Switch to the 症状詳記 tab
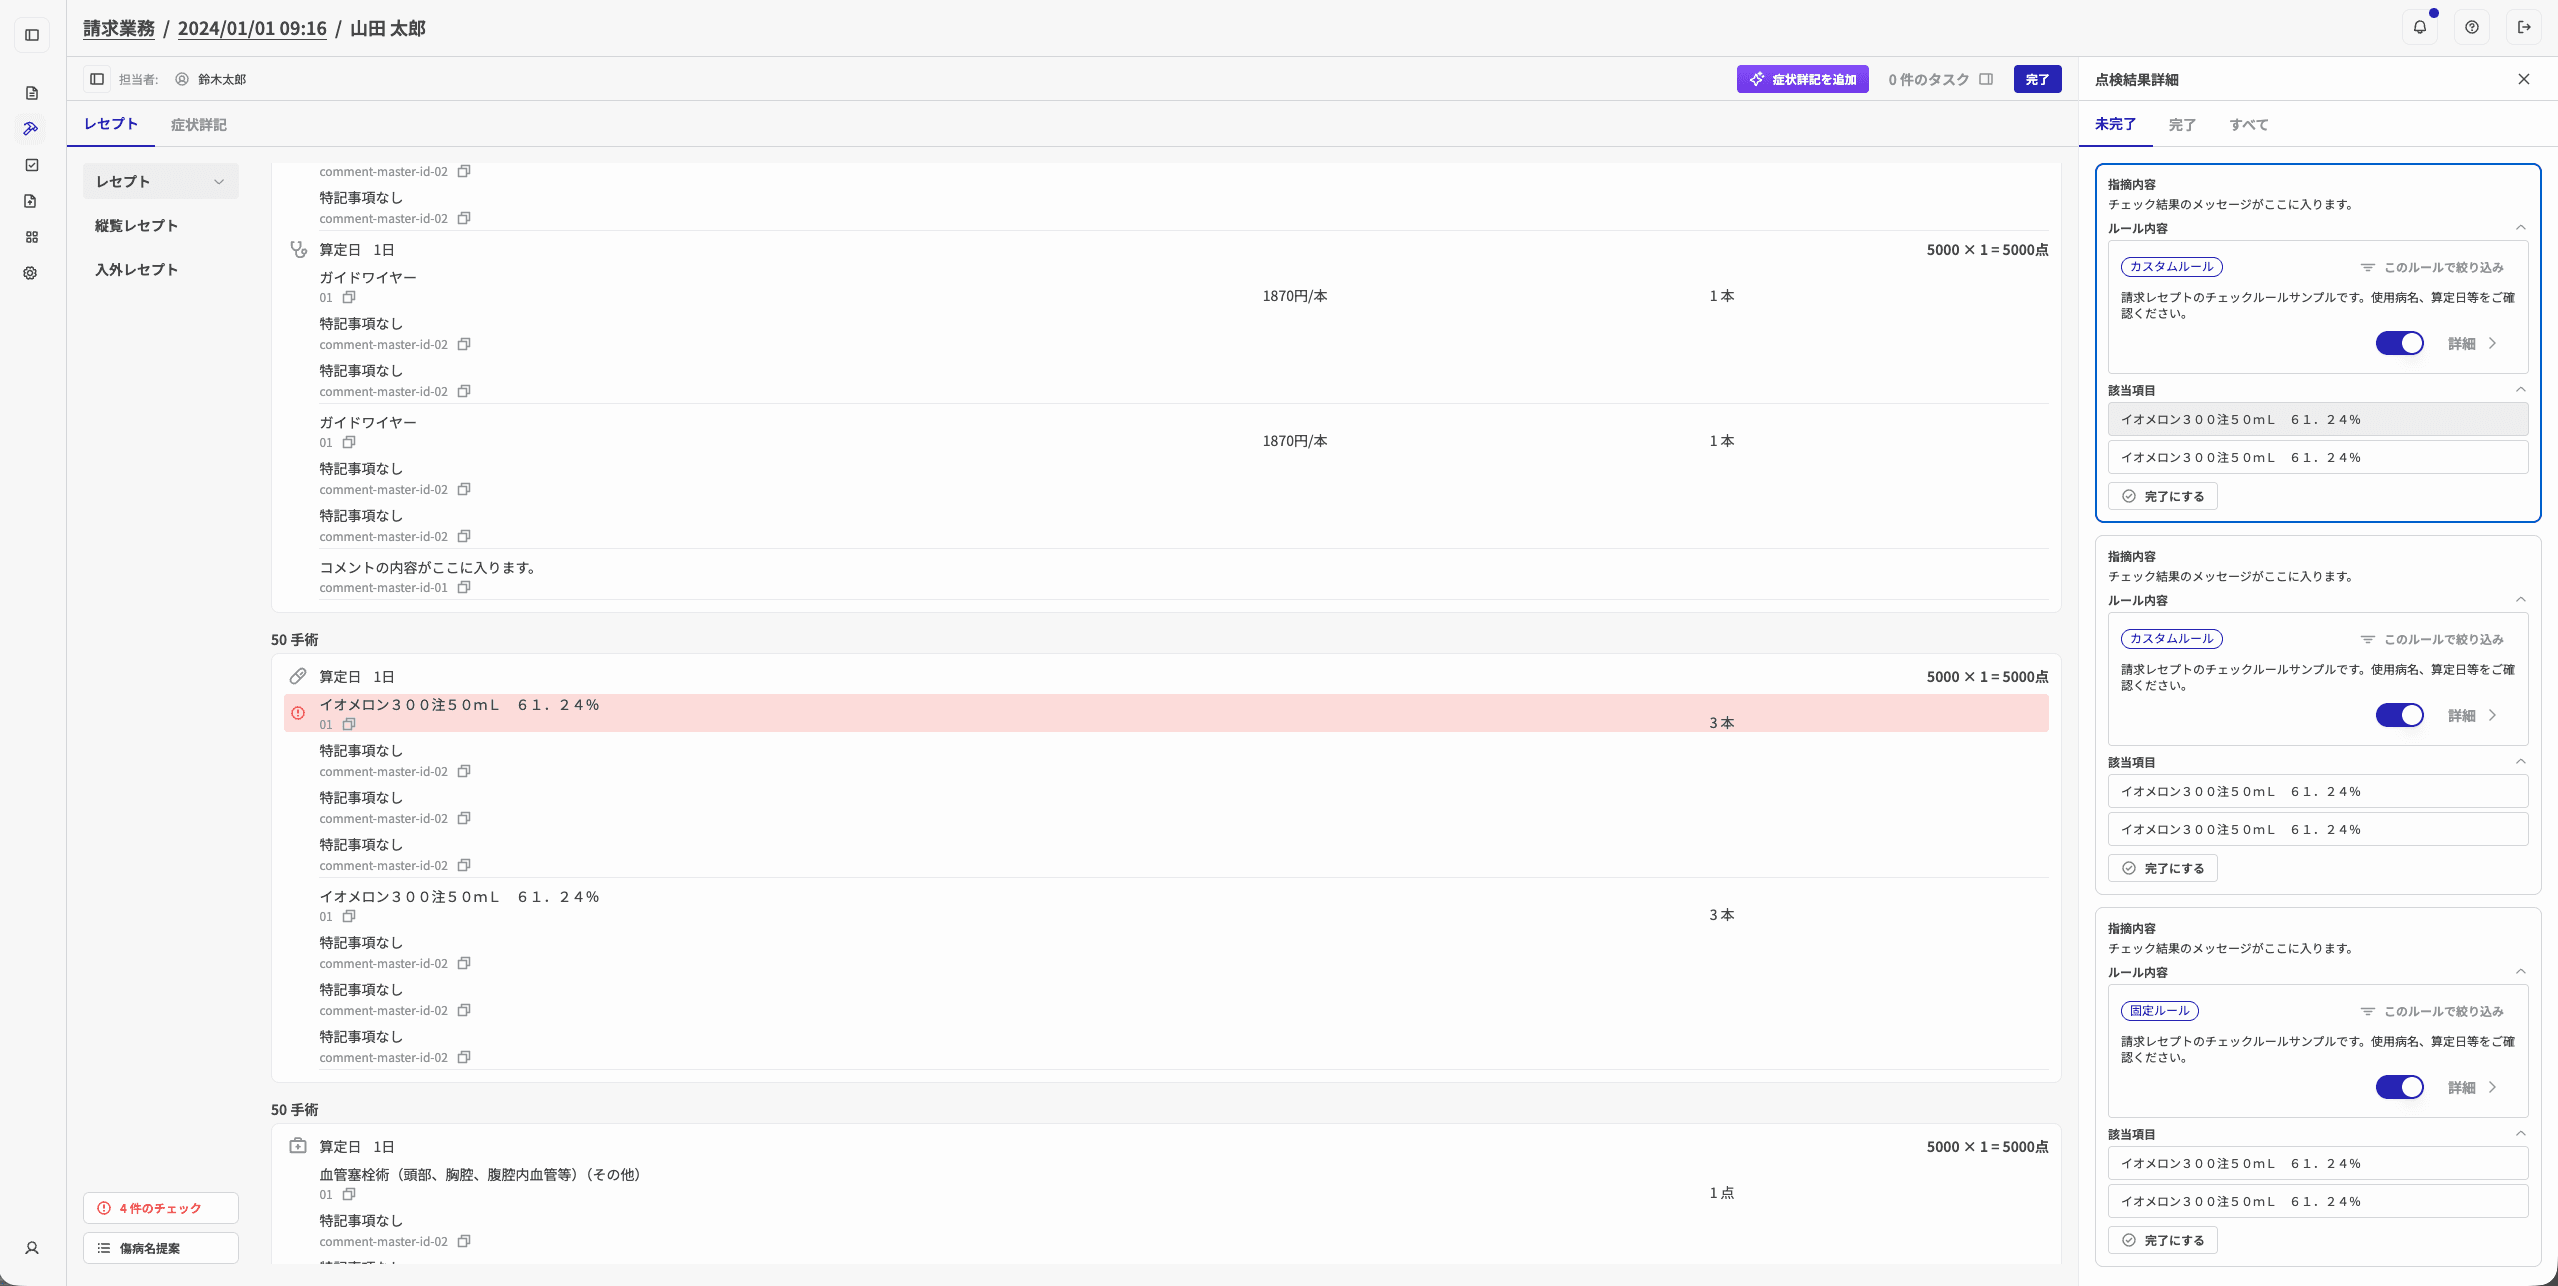The image size is (2558, 1286). (x=198, y=125)
